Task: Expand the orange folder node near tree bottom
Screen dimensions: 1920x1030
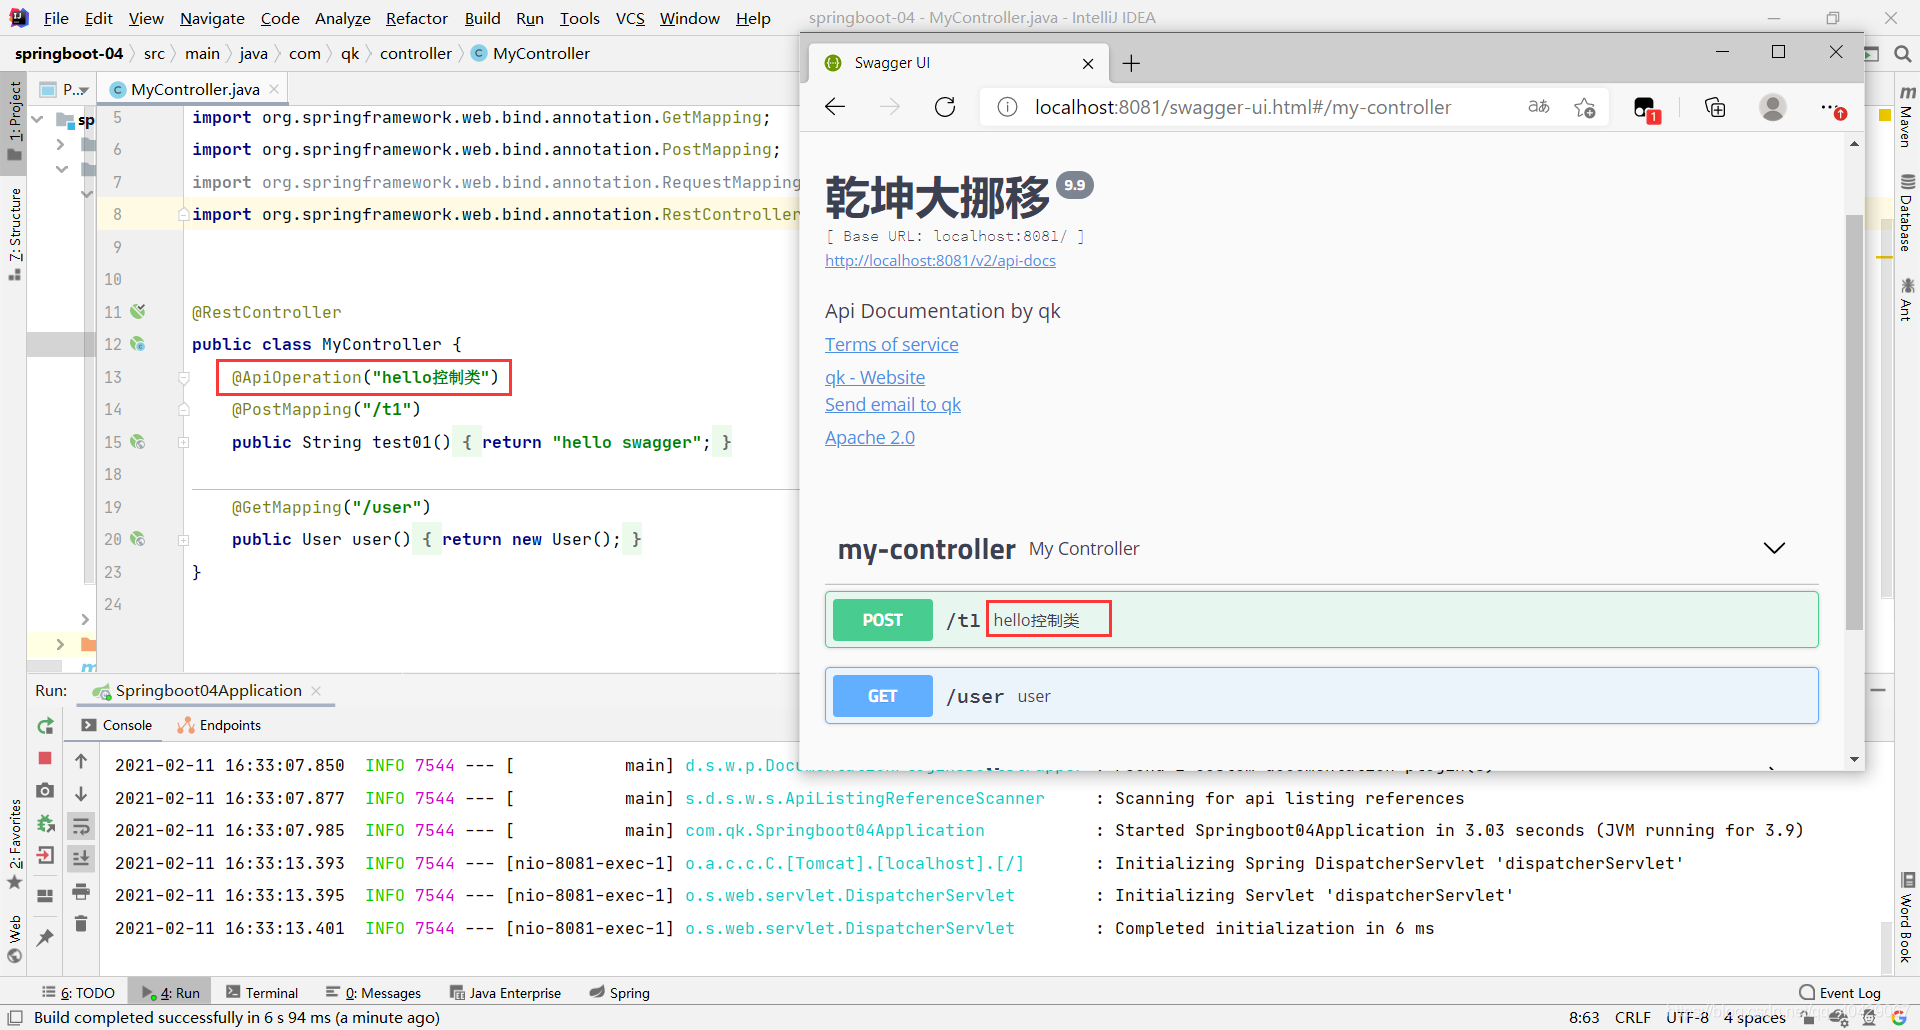Action: (x=60, y=644)
